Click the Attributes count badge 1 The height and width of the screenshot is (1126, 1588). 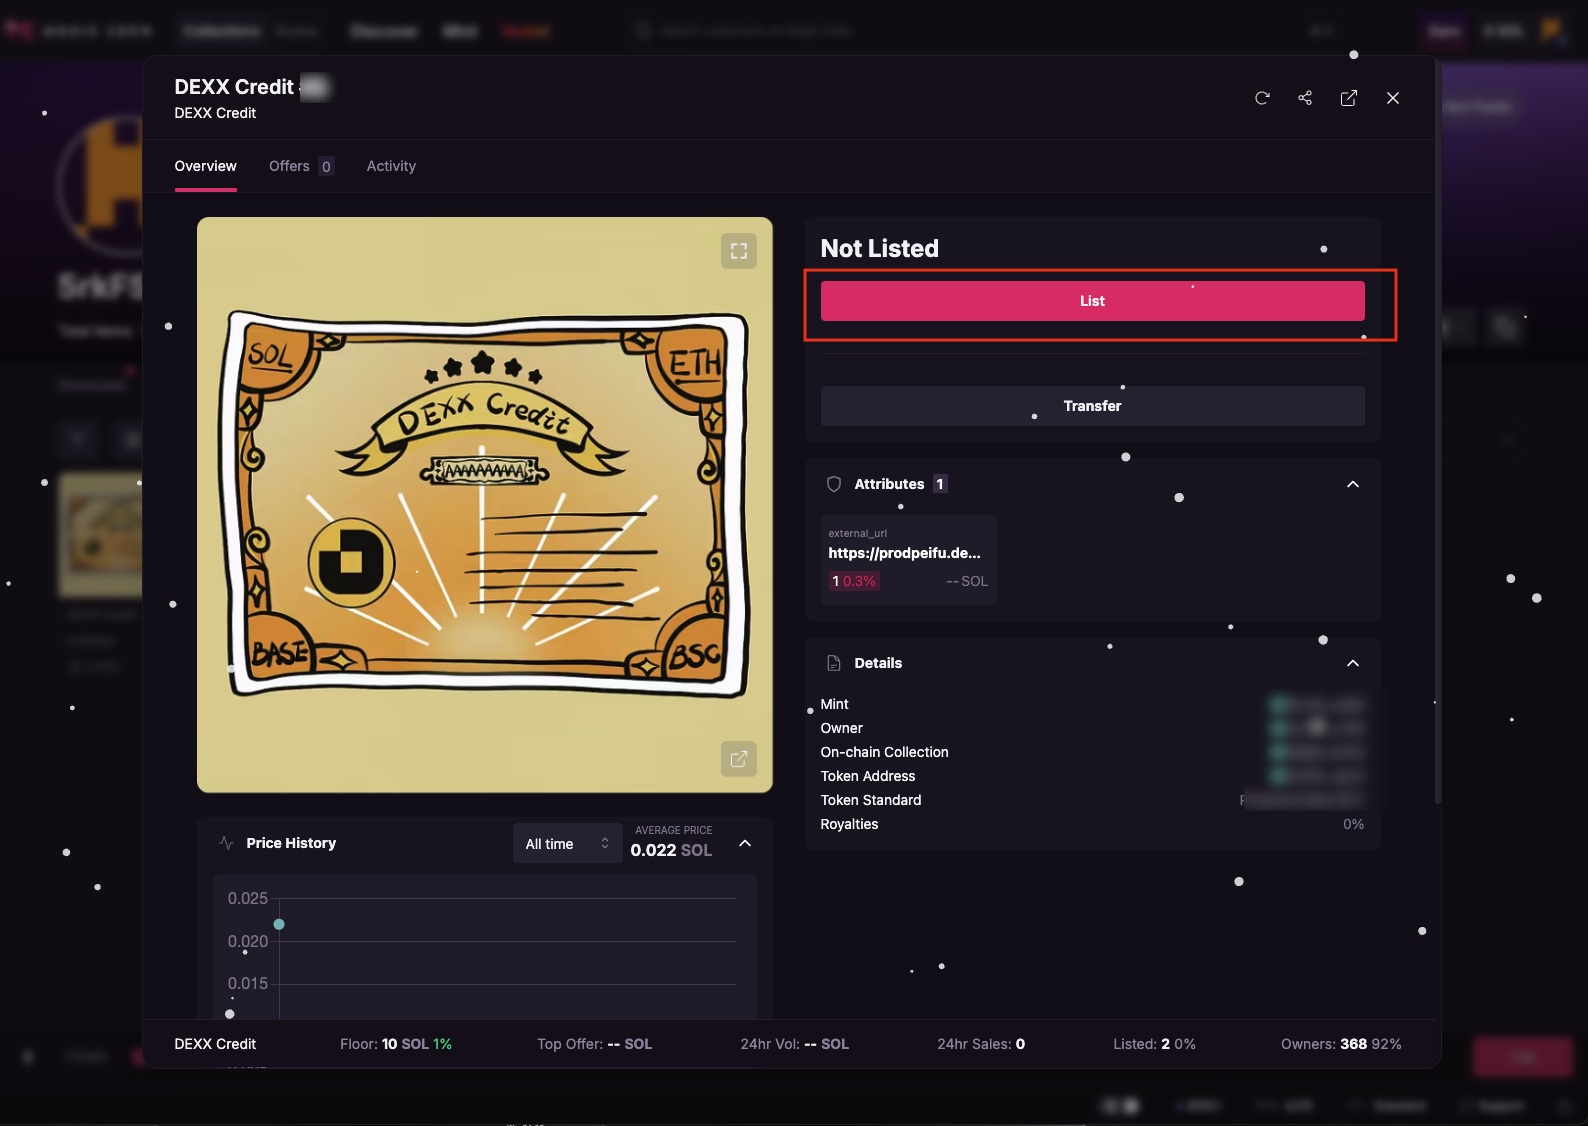939,484
